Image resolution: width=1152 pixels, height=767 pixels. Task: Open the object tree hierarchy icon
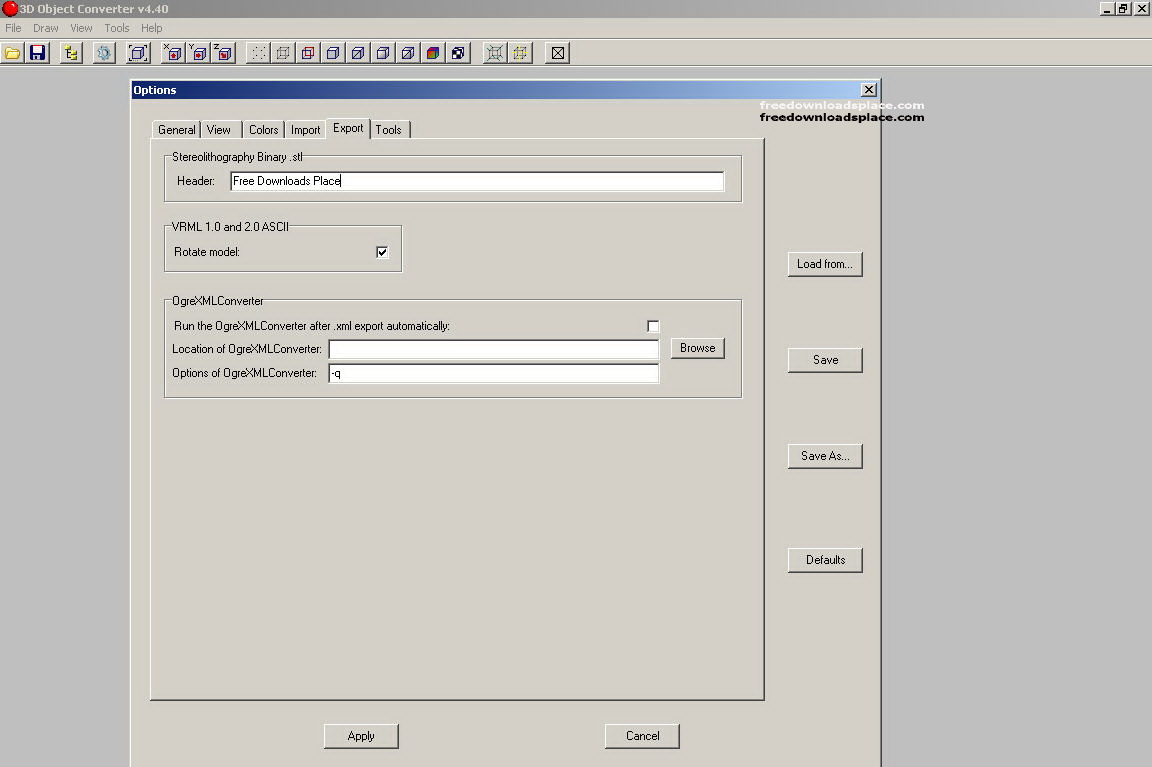point(71,53)
